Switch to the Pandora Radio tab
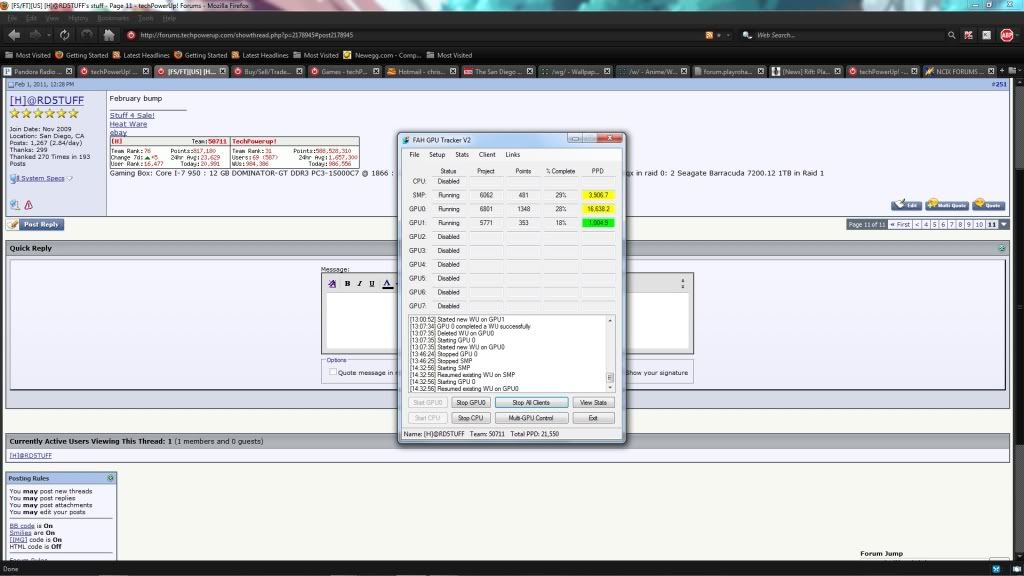This screenshot has width=1024, height=576. pyautogui.click(x=38, y=71)
